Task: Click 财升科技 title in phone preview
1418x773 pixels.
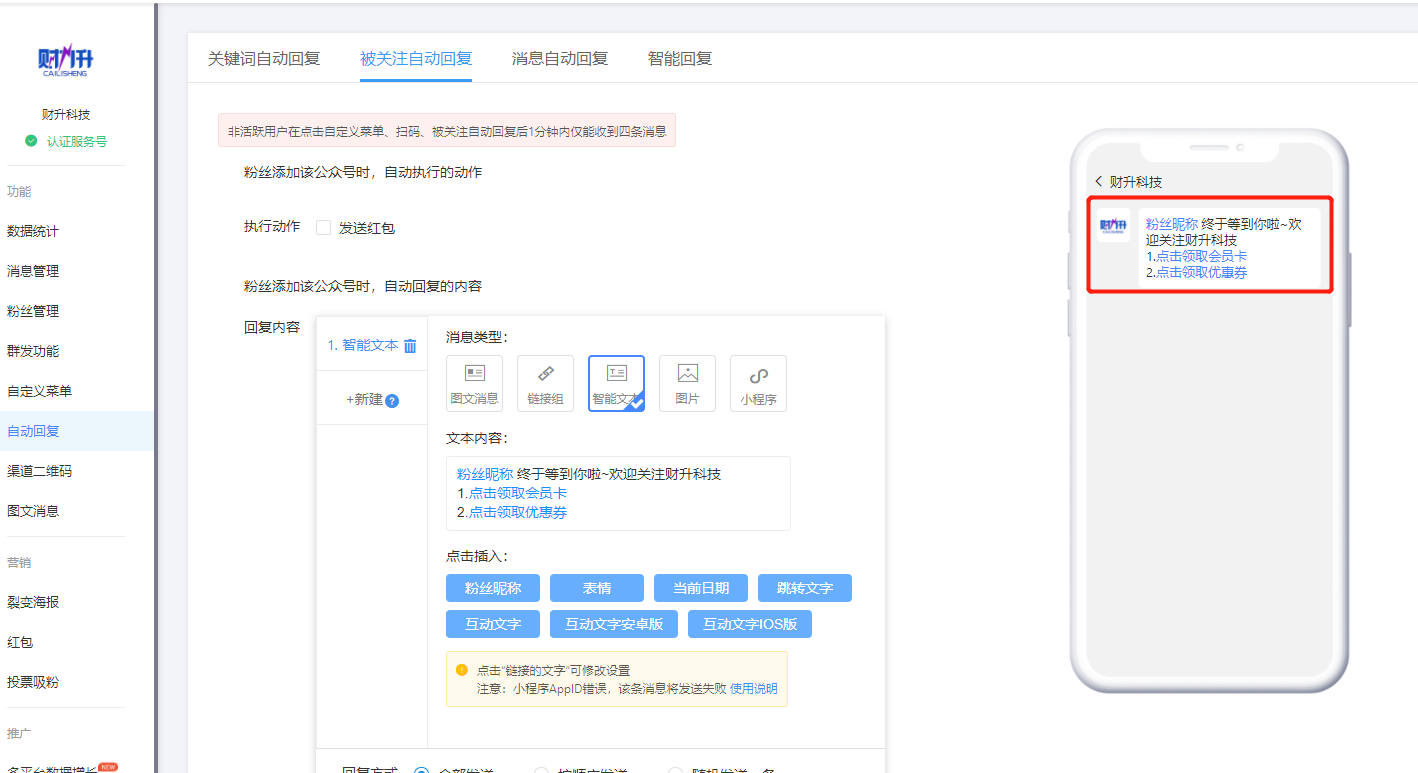Action: [x=1136, y=182]
